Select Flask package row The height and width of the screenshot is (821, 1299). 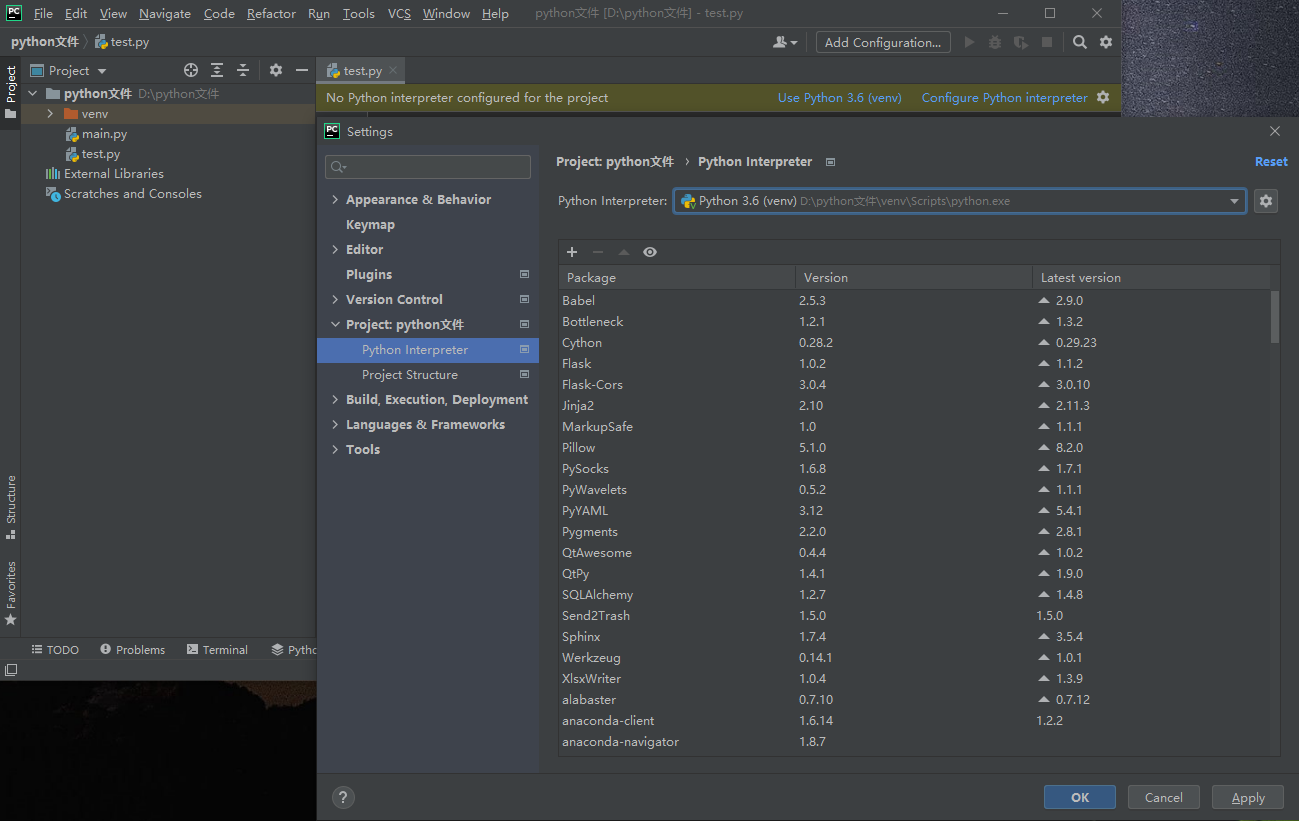coord(915,364)
